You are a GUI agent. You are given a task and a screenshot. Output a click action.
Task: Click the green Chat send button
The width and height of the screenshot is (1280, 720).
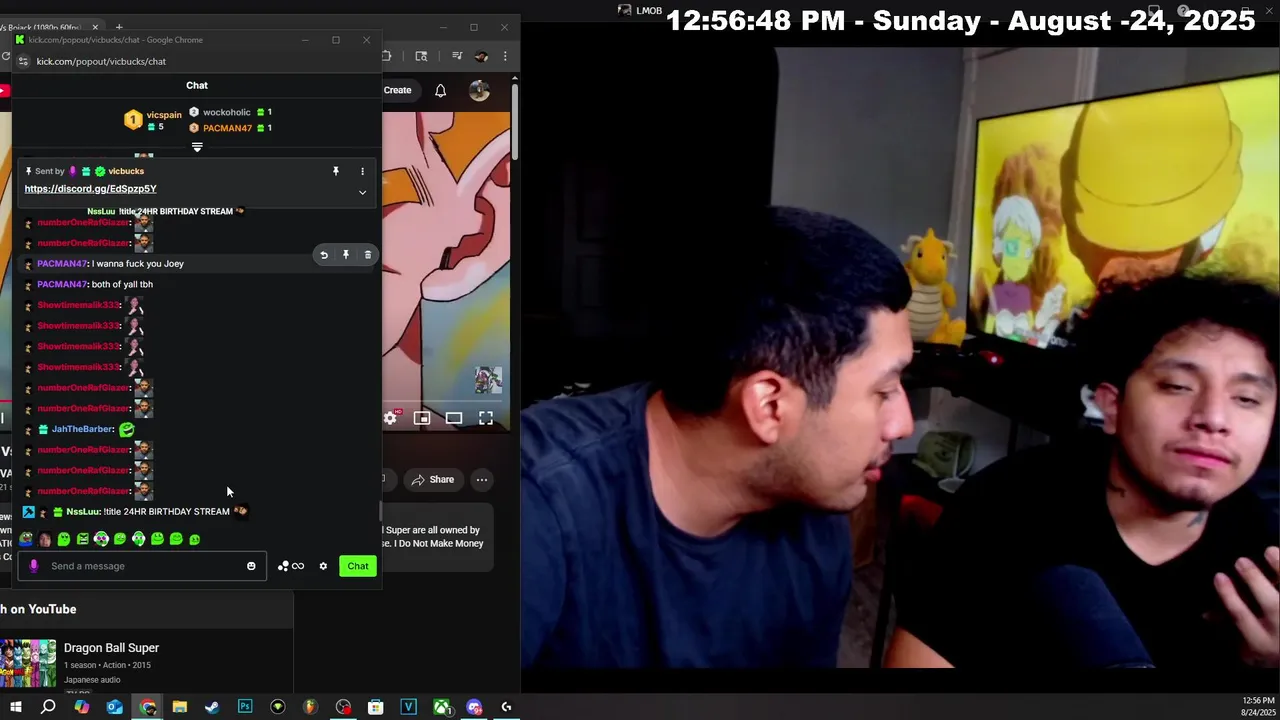tap(358, 566)
